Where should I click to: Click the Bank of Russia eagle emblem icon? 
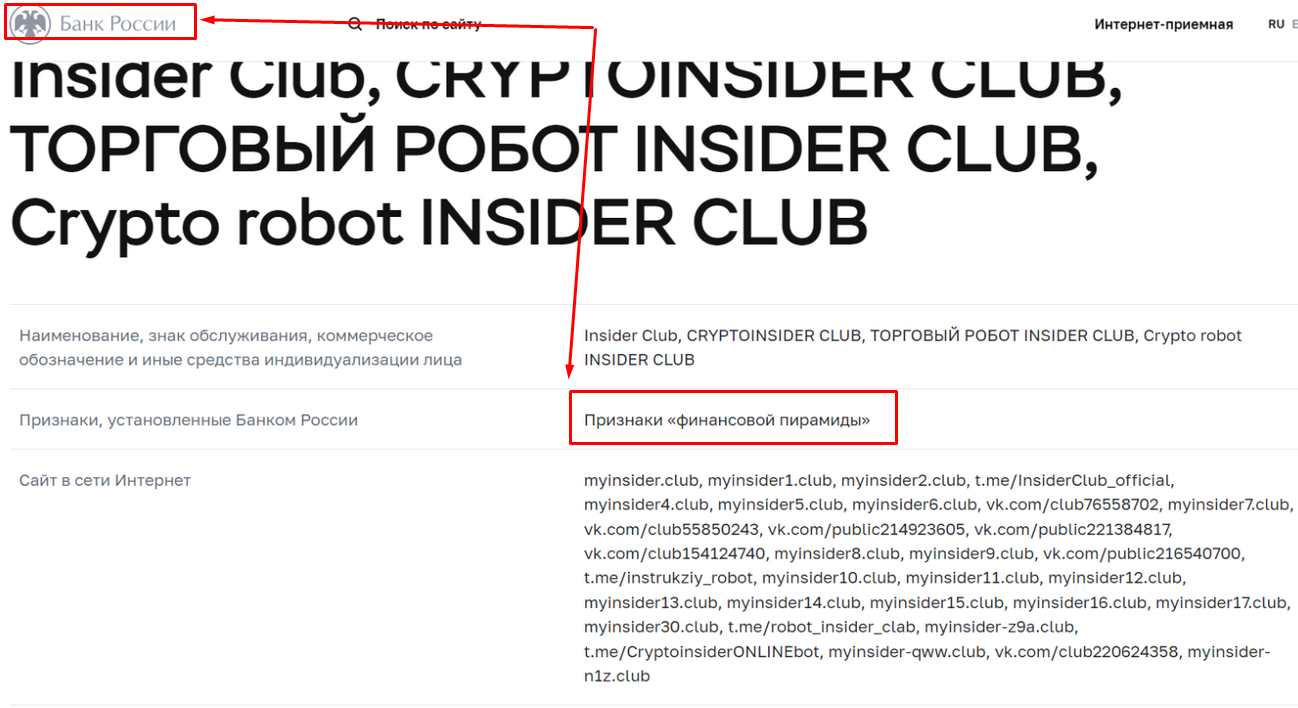click(30, 24)
